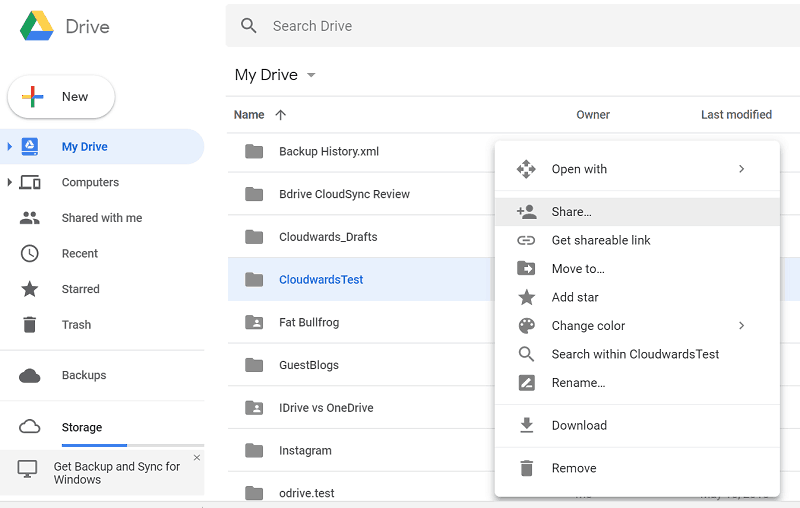
Task: Click the Search Drive input field
Action: point(513,26)
